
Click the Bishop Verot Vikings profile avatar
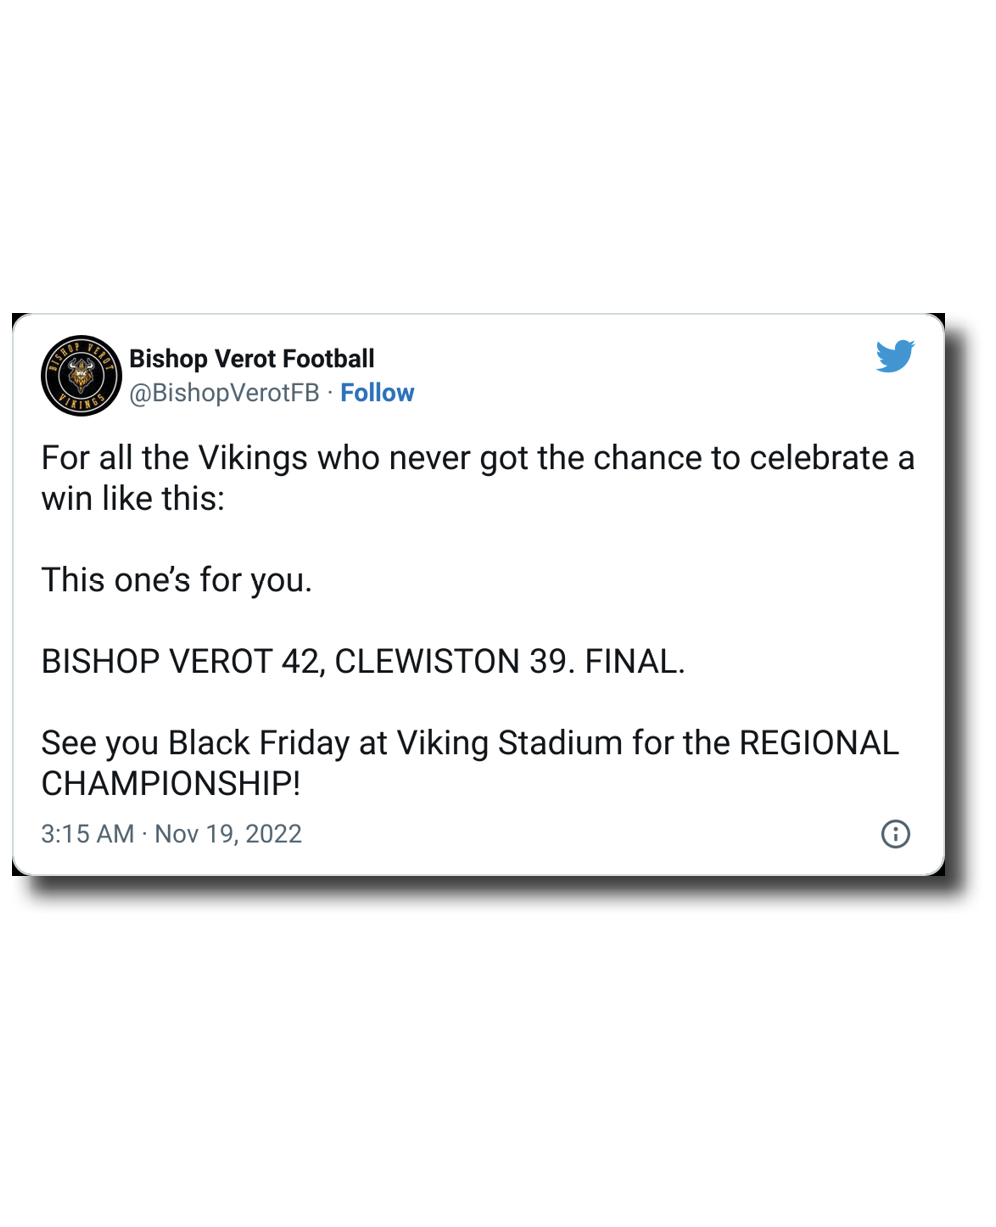[81, 375]
